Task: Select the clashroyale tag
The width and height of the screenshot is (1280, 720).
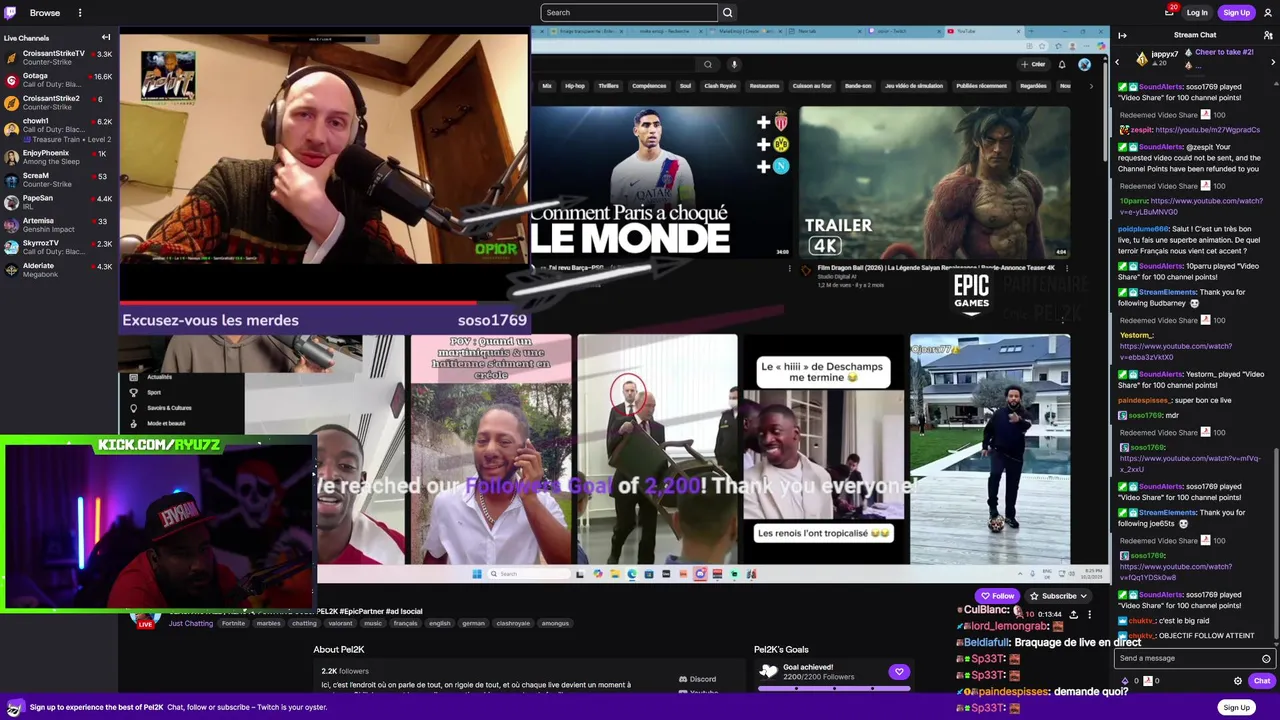Action: 513,623
